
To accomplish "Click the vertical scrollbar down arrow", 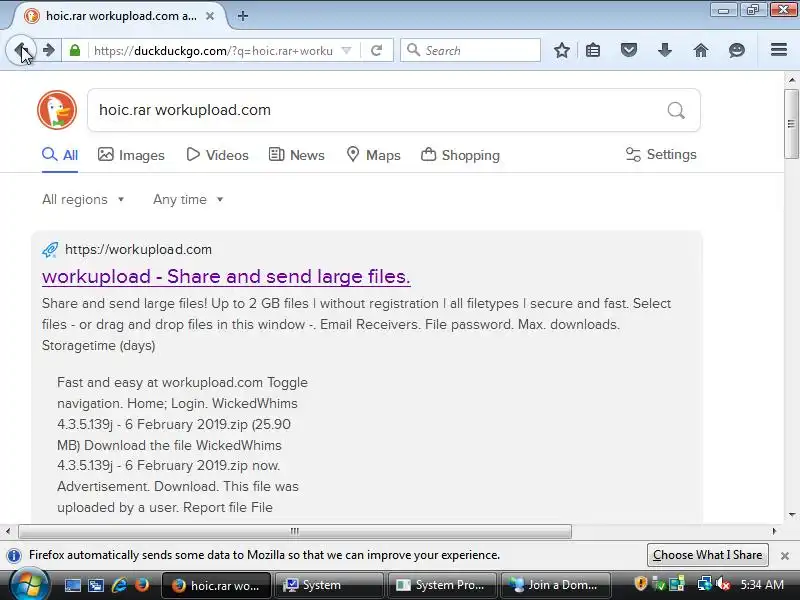I will pos(792,515).
